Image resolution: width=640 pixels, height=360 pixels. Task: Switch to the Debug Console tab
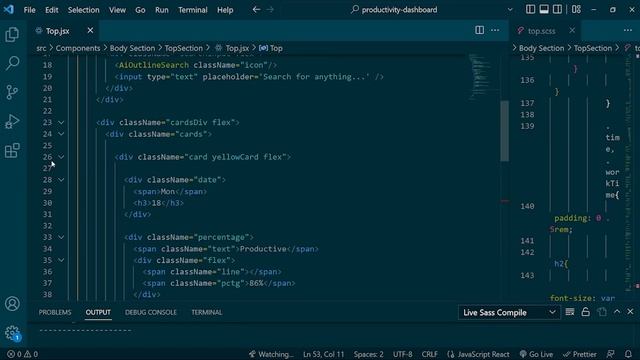pyautogui.click(x=151, y=312)
